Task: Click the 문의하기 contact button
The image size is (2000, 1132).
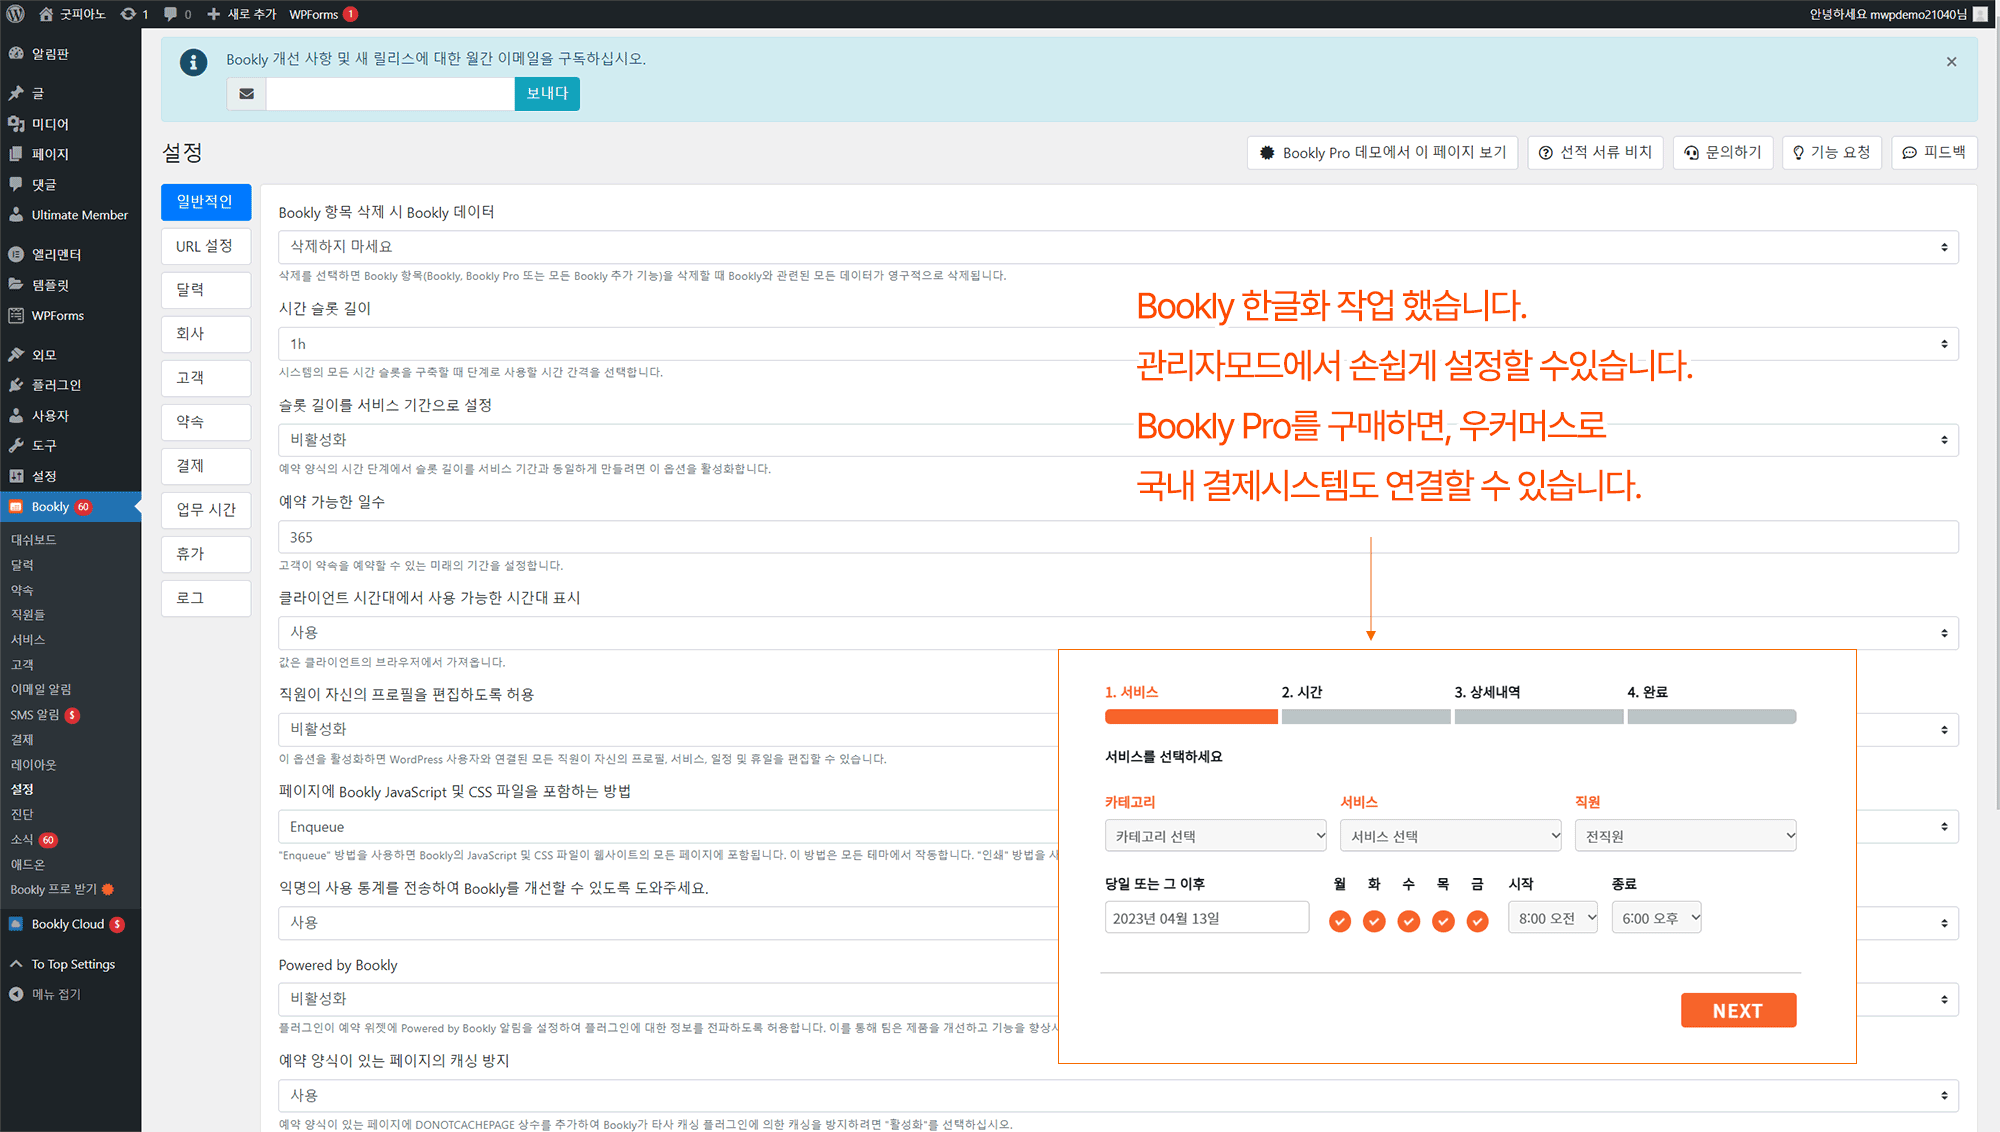Action: click(1723, 153)
